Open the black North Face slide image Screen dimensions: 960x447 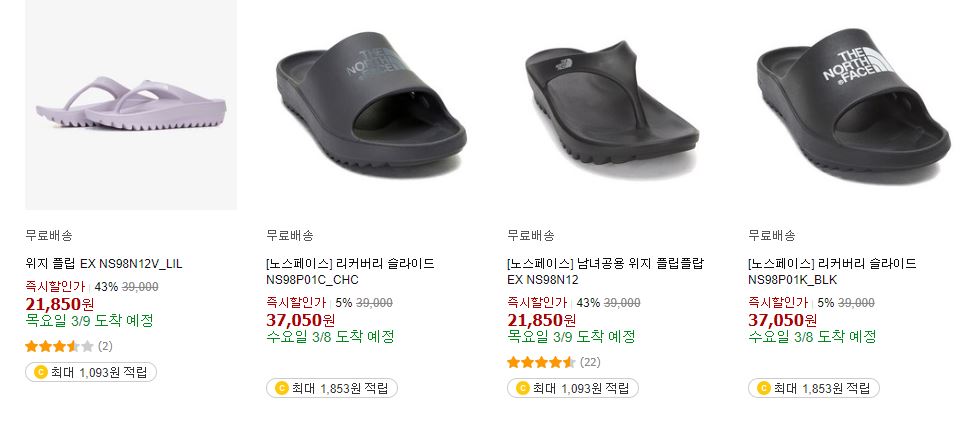853,105
